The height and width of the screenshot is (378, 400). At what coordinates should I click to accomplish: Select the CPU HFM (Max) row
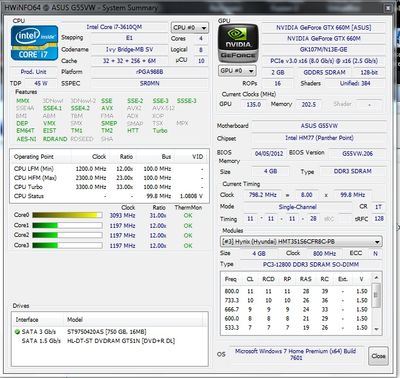coord(109,178)
